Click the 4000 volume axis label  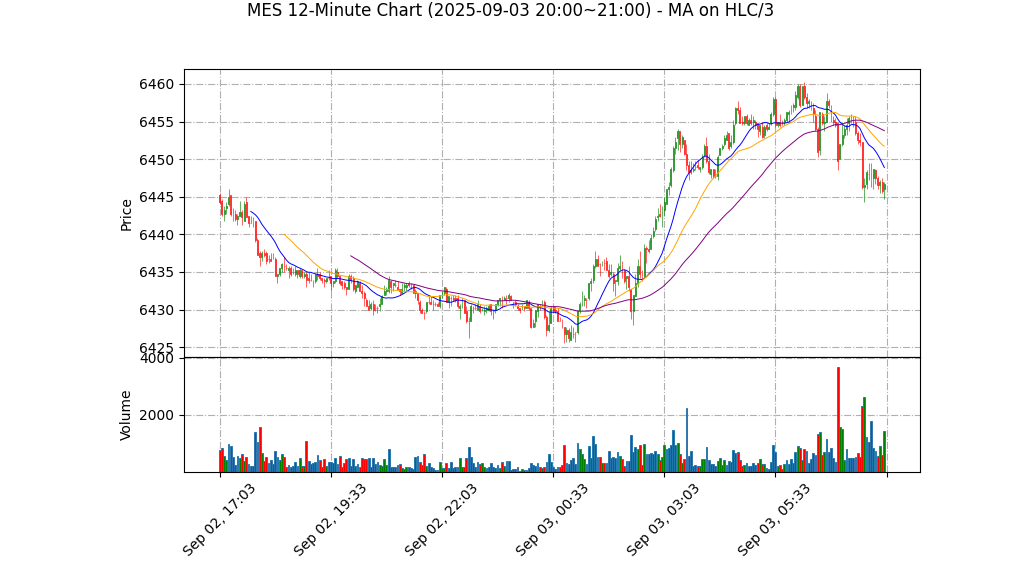pos(156,359)
